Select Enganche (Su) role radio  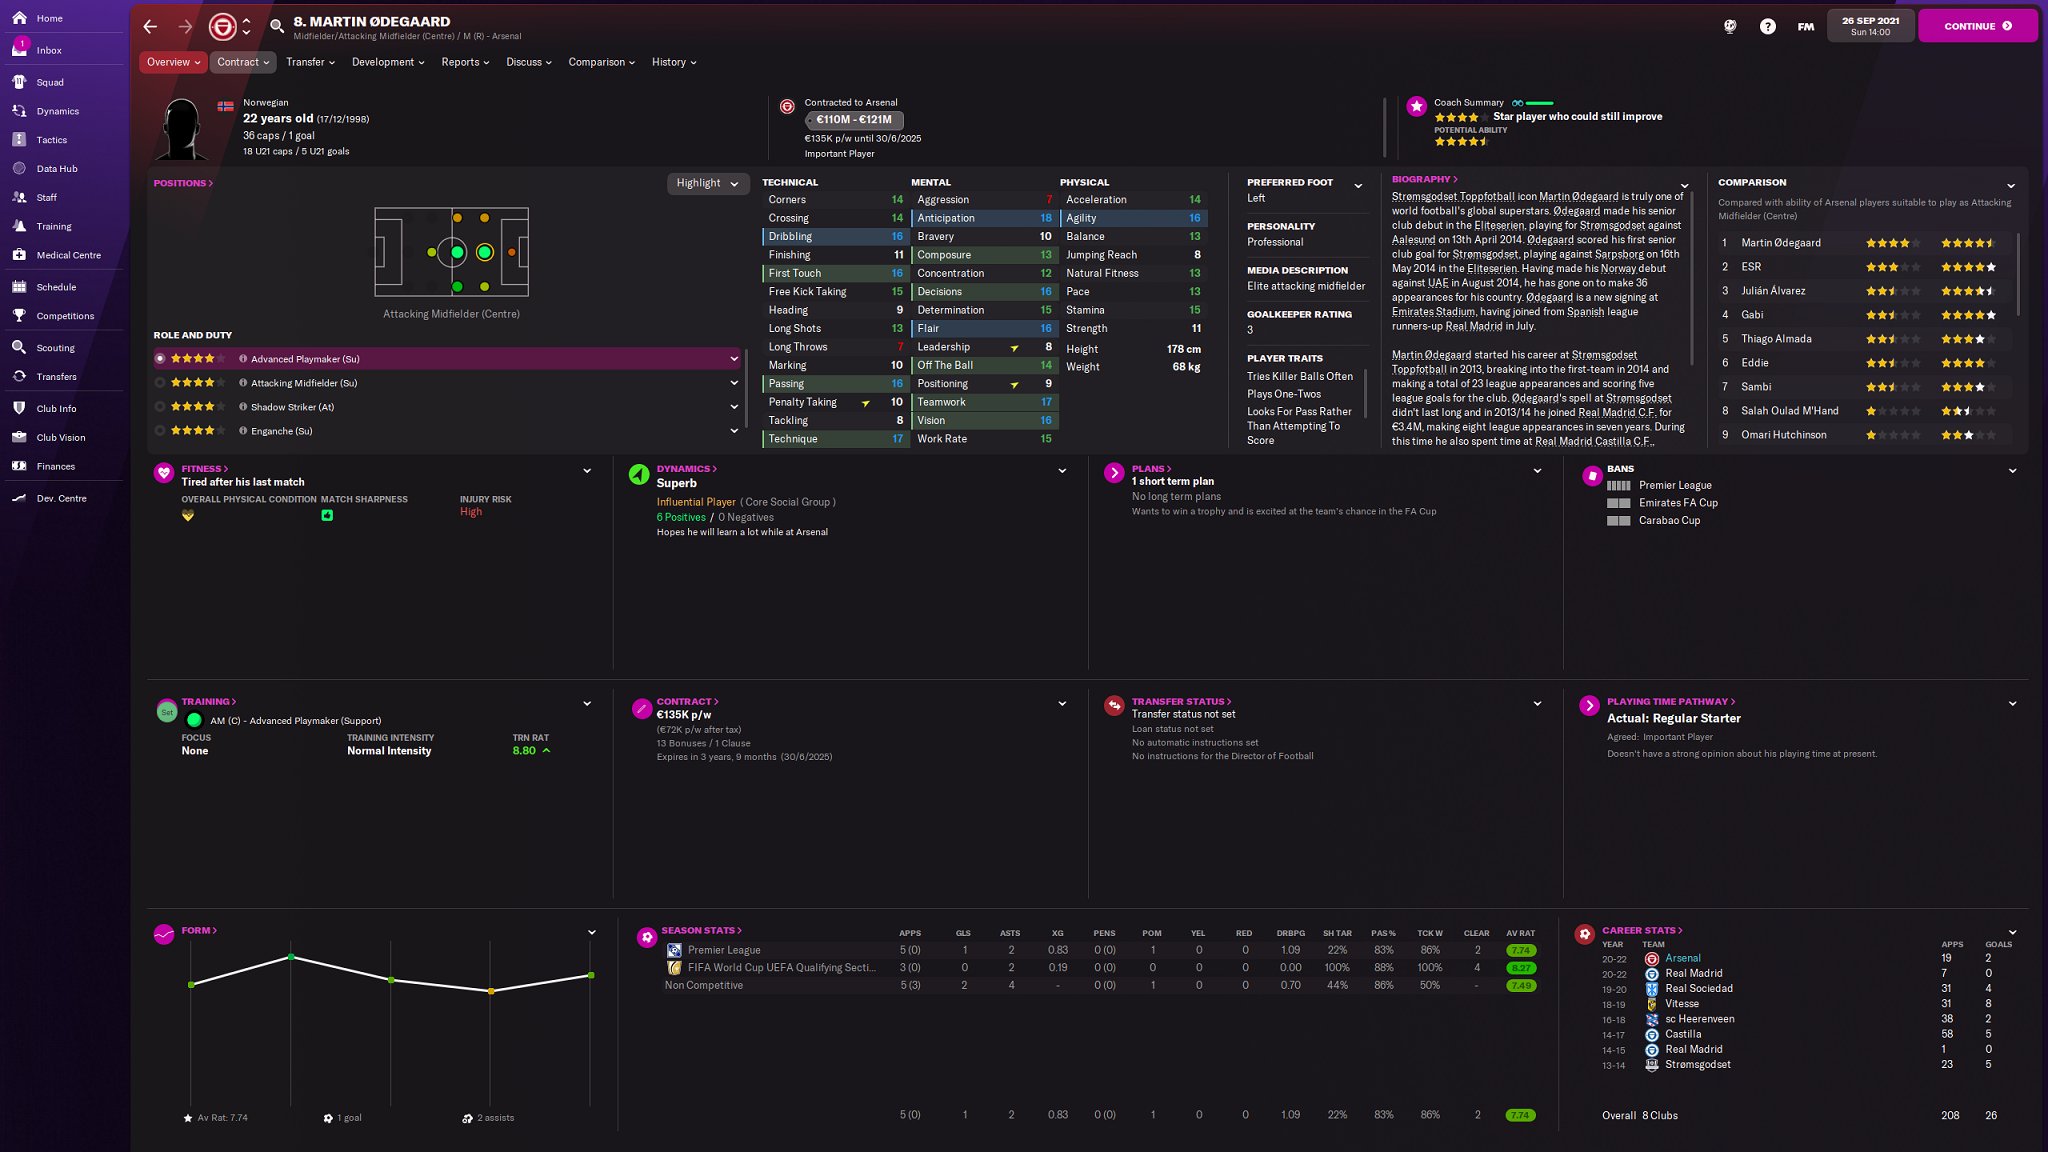tap(160, 431)
